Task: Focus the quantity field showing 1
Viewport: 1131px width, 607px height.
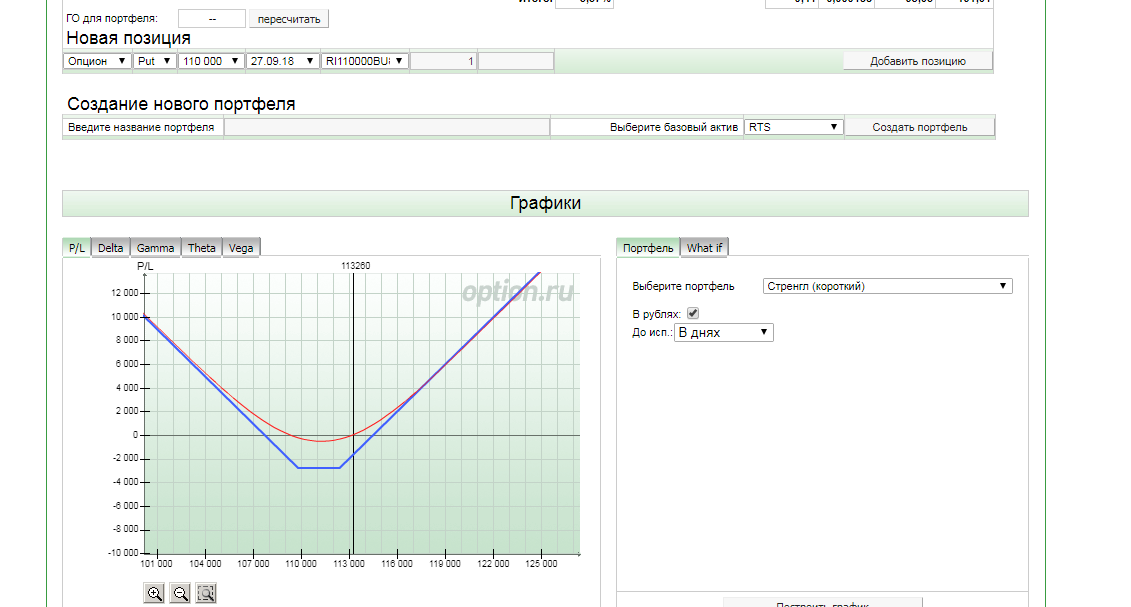Action: point(443,61)
